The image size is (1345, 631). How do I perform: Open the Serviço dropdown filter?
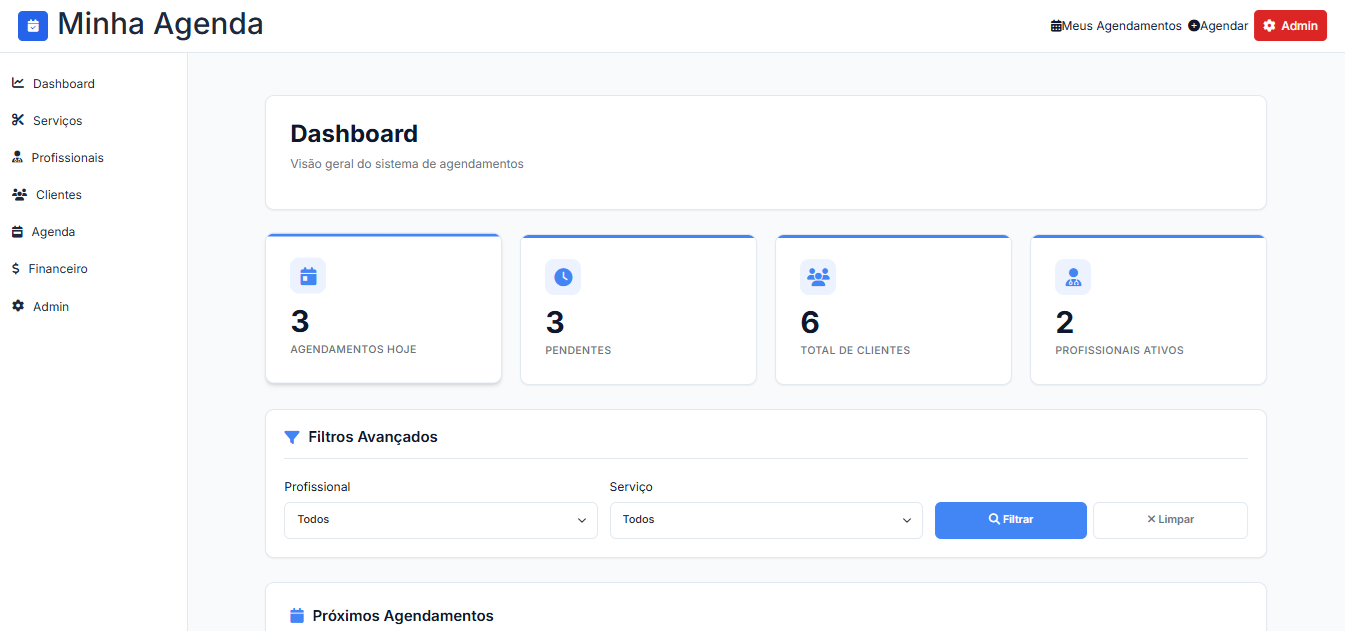765,520
